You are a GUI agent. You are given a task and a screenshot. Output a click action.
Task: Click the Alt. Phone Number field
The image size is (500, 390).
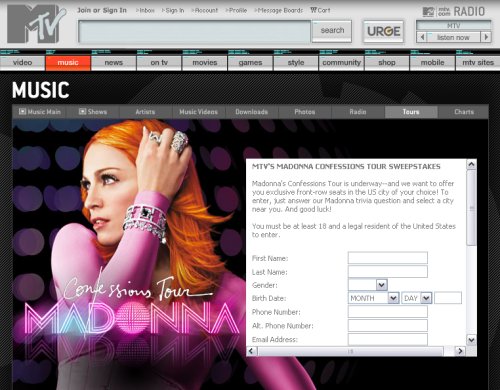[x=388, y=325]
